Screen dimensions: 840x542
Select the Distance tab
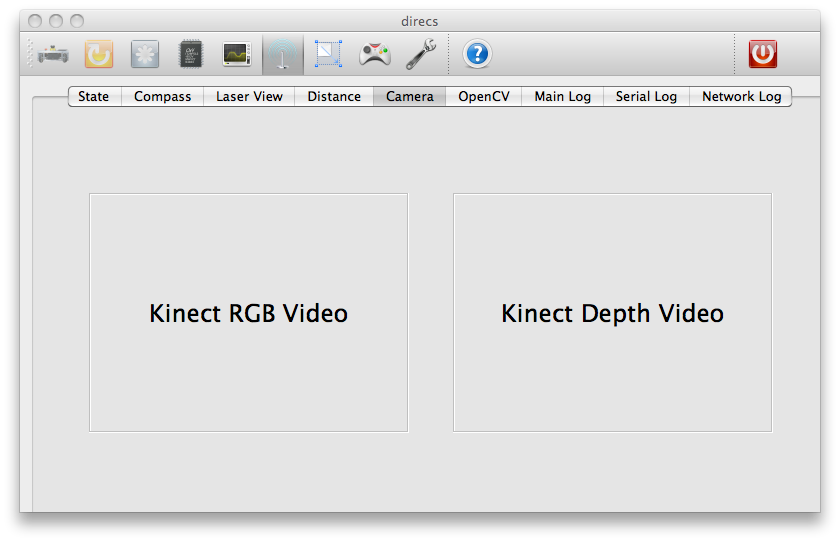point(334,96)
